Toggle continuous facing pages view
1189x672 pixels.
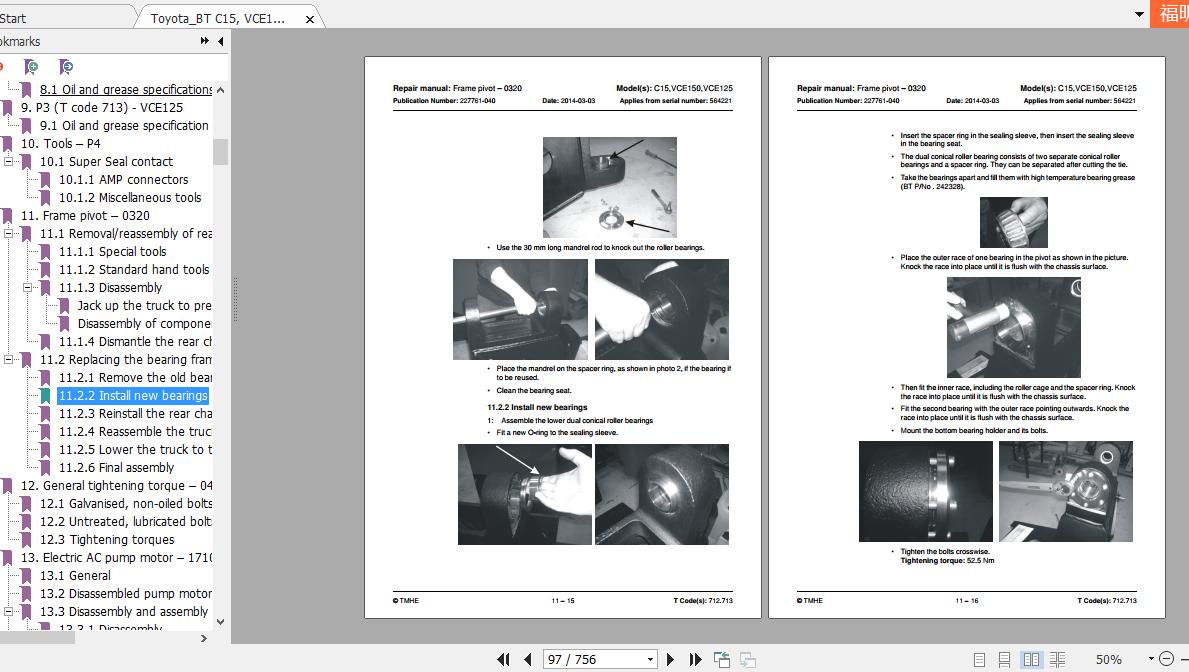pos(1058,659)
